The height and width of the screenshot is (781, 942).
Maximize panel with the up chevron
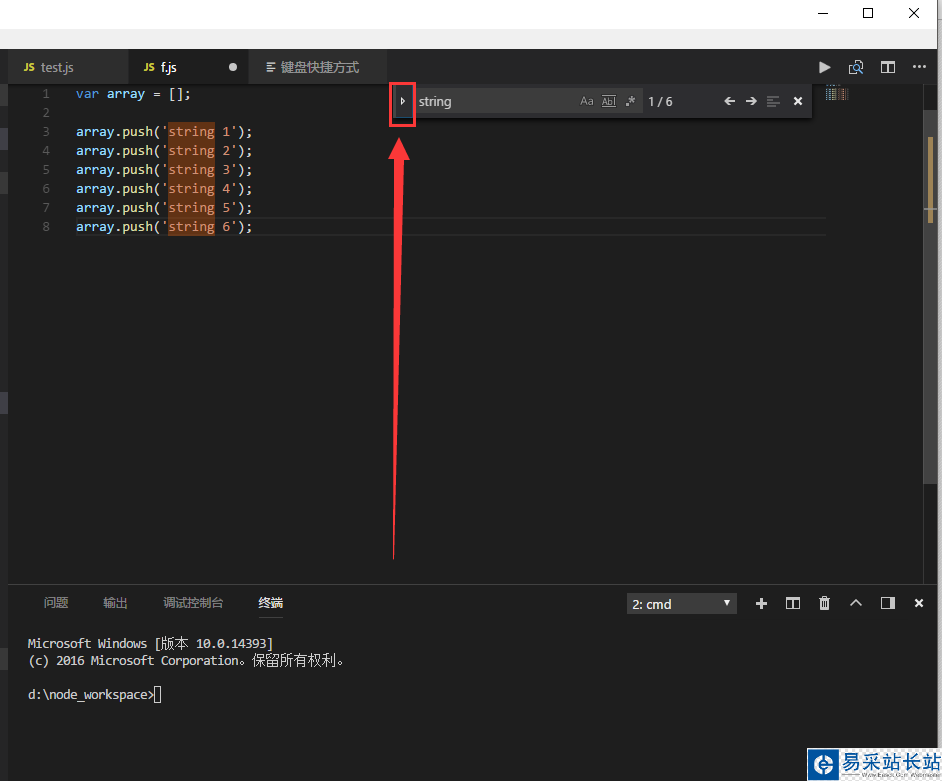click(x=856, y=603)
